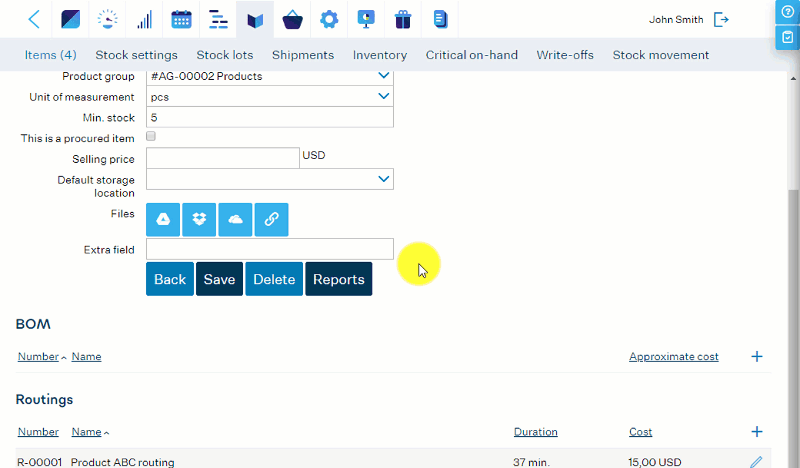Sort Routings by Duration
Screen dimensions: 800x468
[535, 432]
